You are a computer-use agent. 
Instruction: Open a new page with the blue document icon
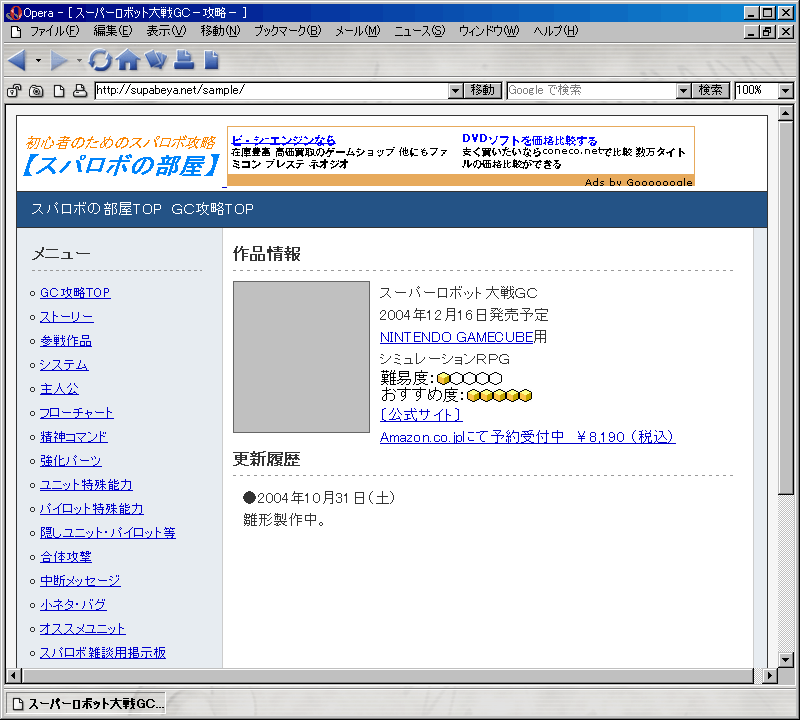point(211,60)
